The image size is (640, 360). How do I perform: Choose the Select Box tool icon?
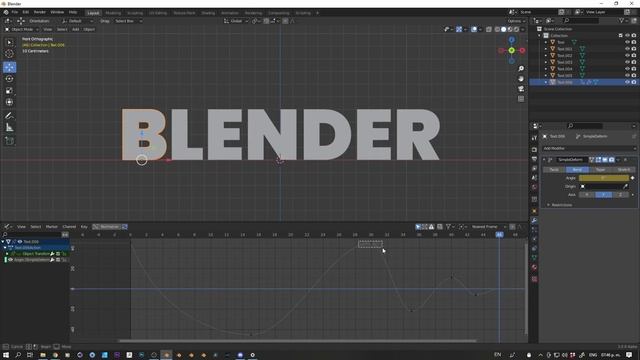(9, 42)
